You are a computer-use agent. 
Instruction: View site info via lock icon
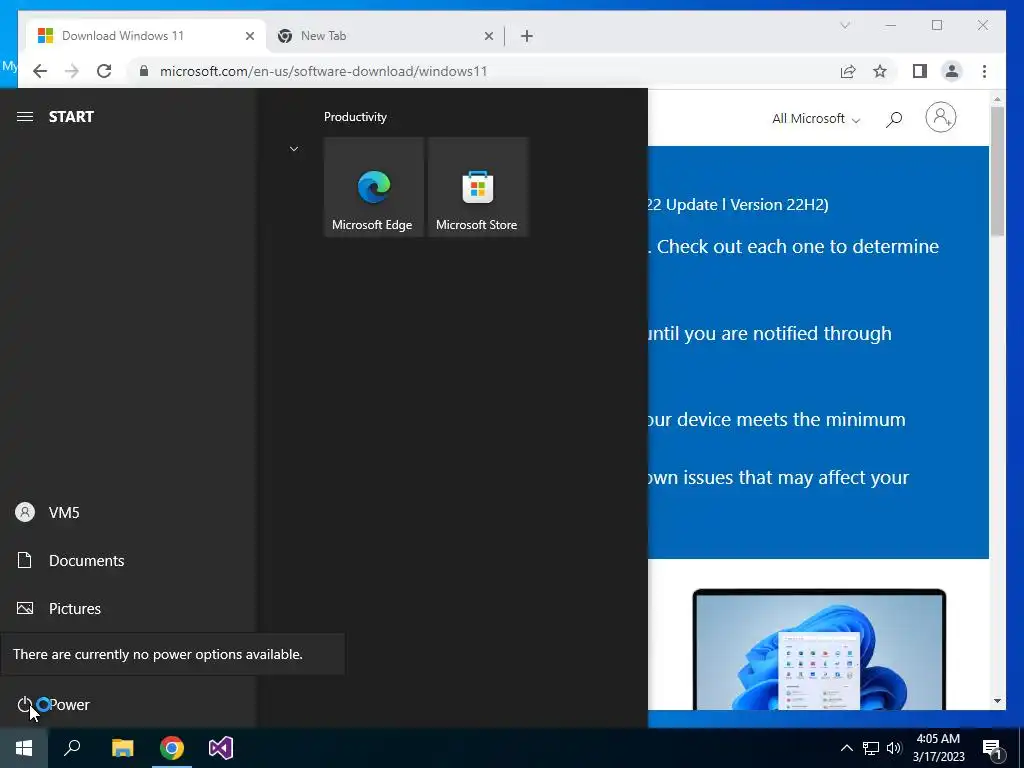pyautogui.click(x=144, y=71)
